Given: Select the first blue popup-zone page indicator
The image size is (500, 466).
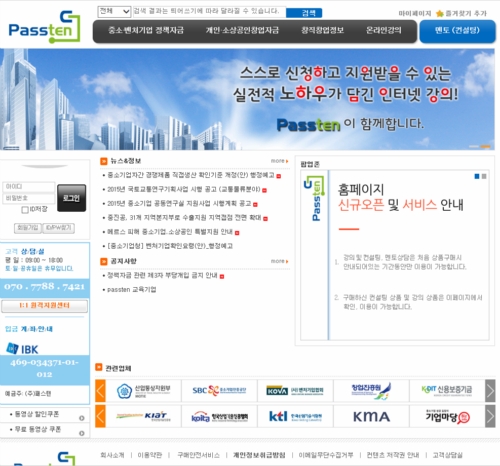Looking at the screenshot, I should point(477,176).
